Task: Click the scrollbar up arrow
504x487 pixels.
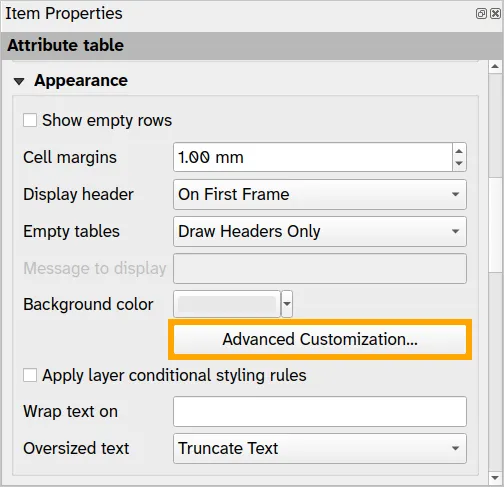Action: [x=495, y=67]
